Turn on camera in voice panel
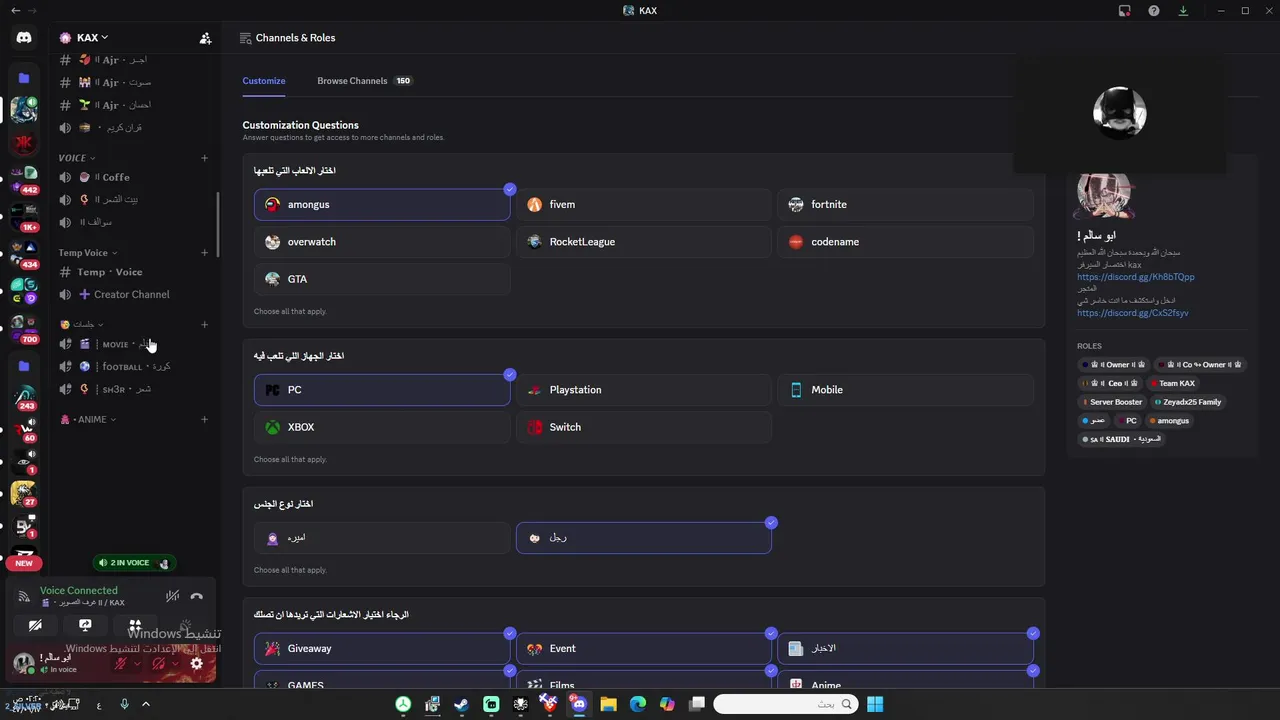The width and height of the screenshot is (1280, 720). (35, 626)
